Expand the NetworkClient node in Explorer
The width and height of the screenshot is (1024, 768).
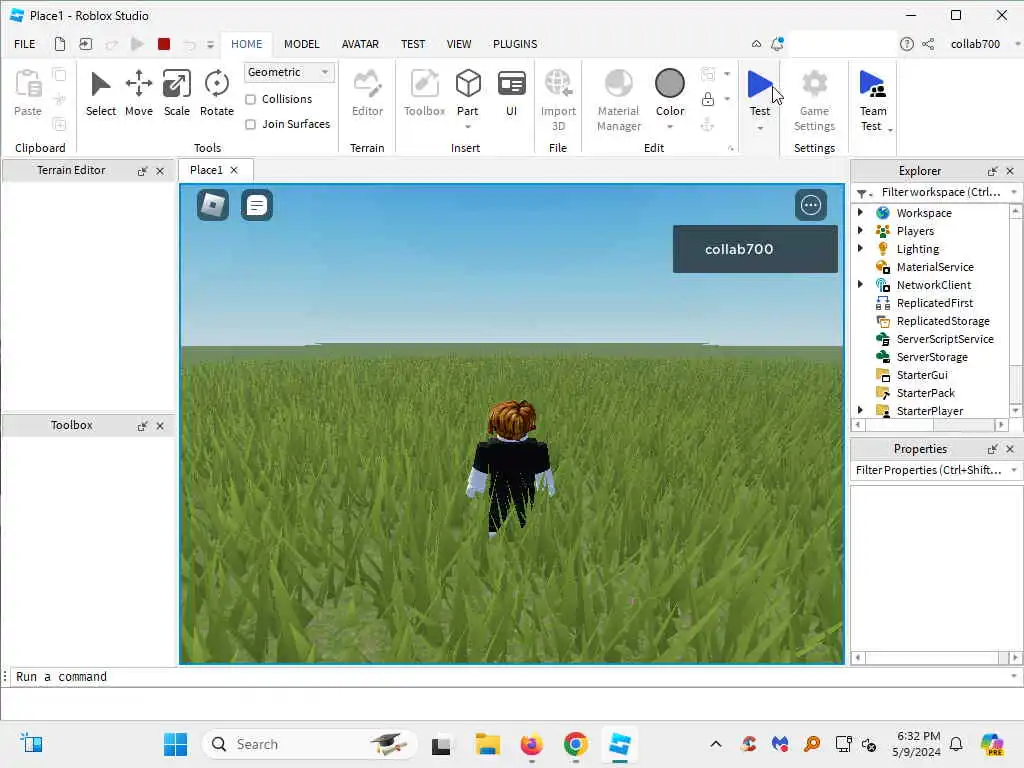click(x=860, y=284)
